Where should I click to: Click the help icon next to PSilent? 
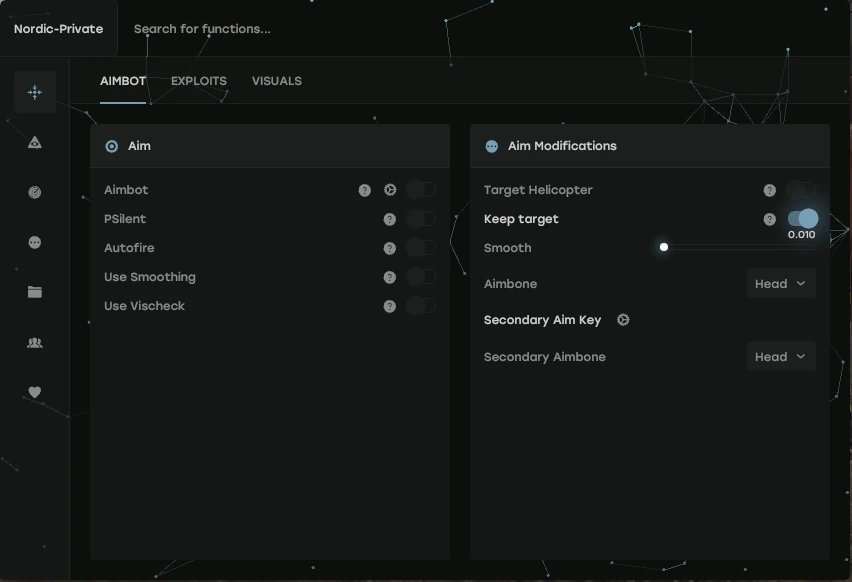390,219
